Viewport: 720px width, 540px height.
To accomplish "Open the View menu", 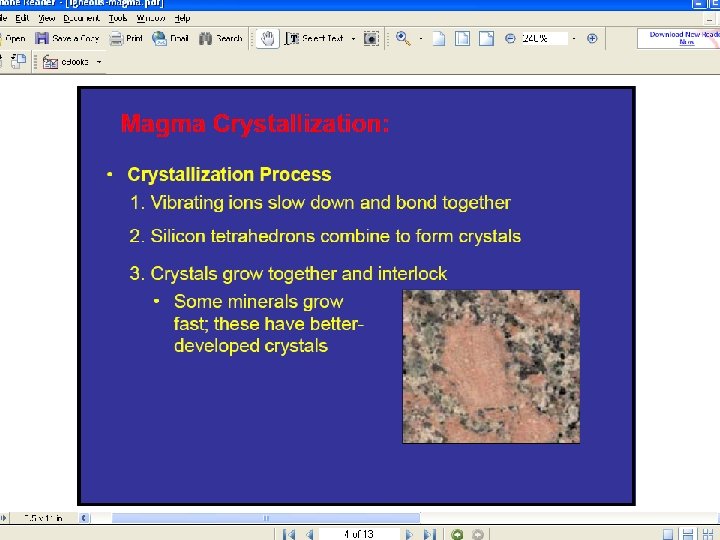I will point(46,18).
